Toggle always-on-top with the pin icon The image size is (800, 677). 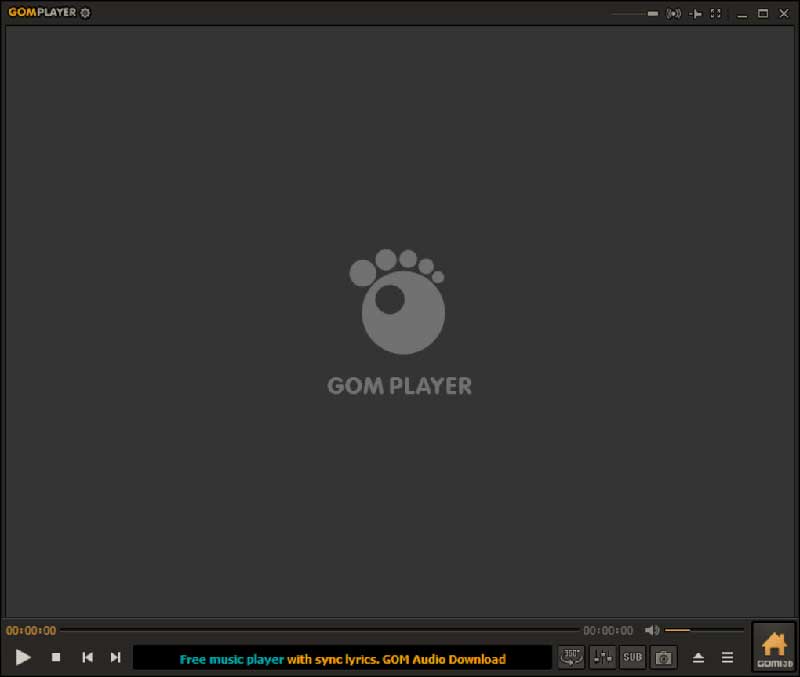[695, 13]
